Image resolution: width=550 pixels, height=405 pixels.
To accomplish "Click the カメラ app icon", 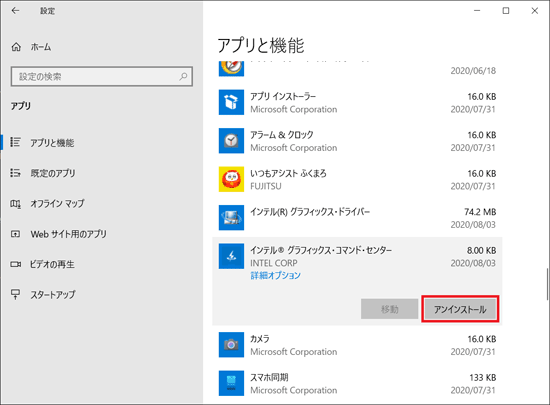I will 231,345.
